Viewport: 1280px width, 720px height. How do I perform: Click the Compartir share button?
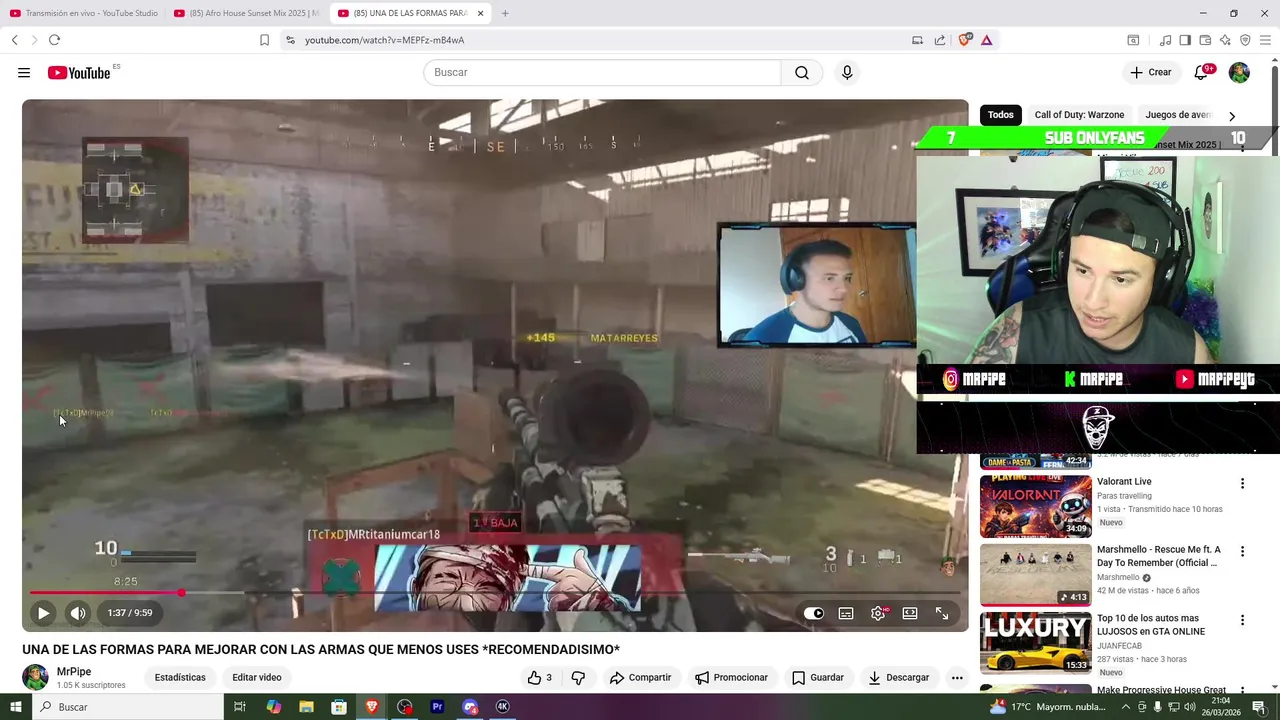click(x=640, y=677)
